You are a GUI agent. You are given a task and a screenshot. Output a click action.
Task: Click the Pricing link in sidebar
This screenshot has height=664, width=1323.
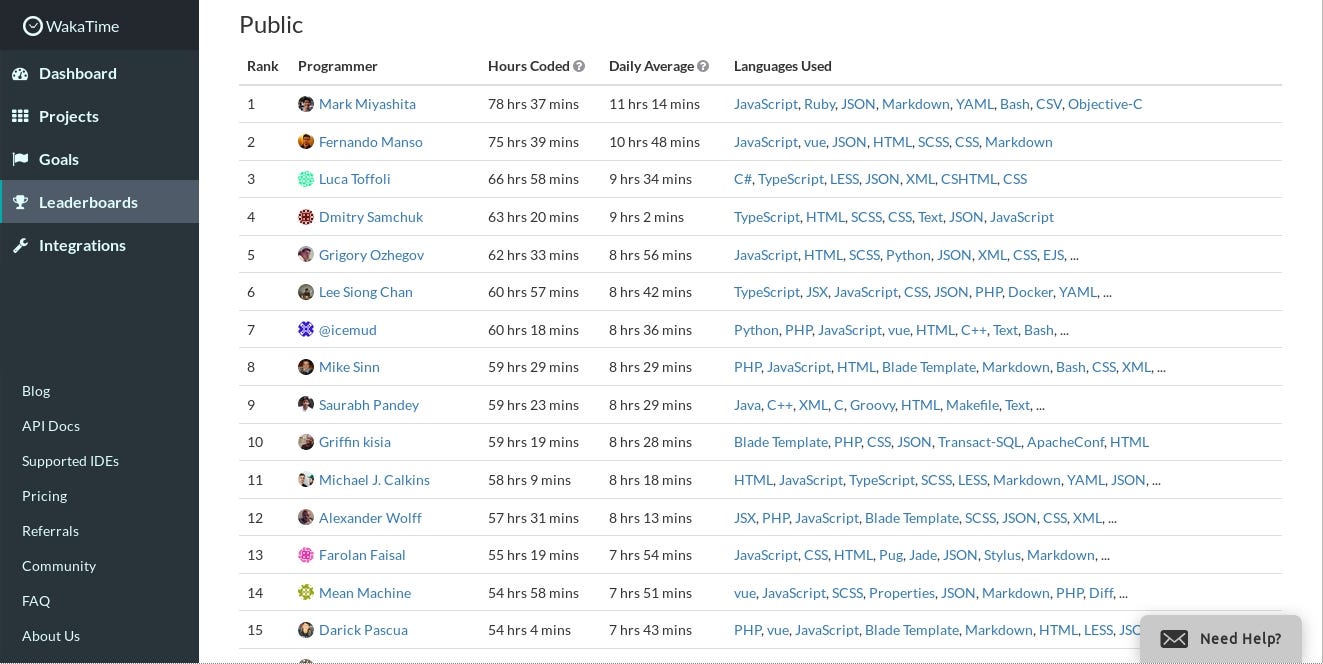pos(44,496)
